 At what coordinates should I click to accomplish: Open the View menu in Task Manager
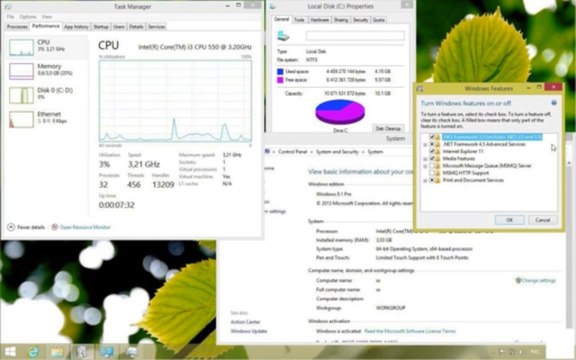coord(47,17)
